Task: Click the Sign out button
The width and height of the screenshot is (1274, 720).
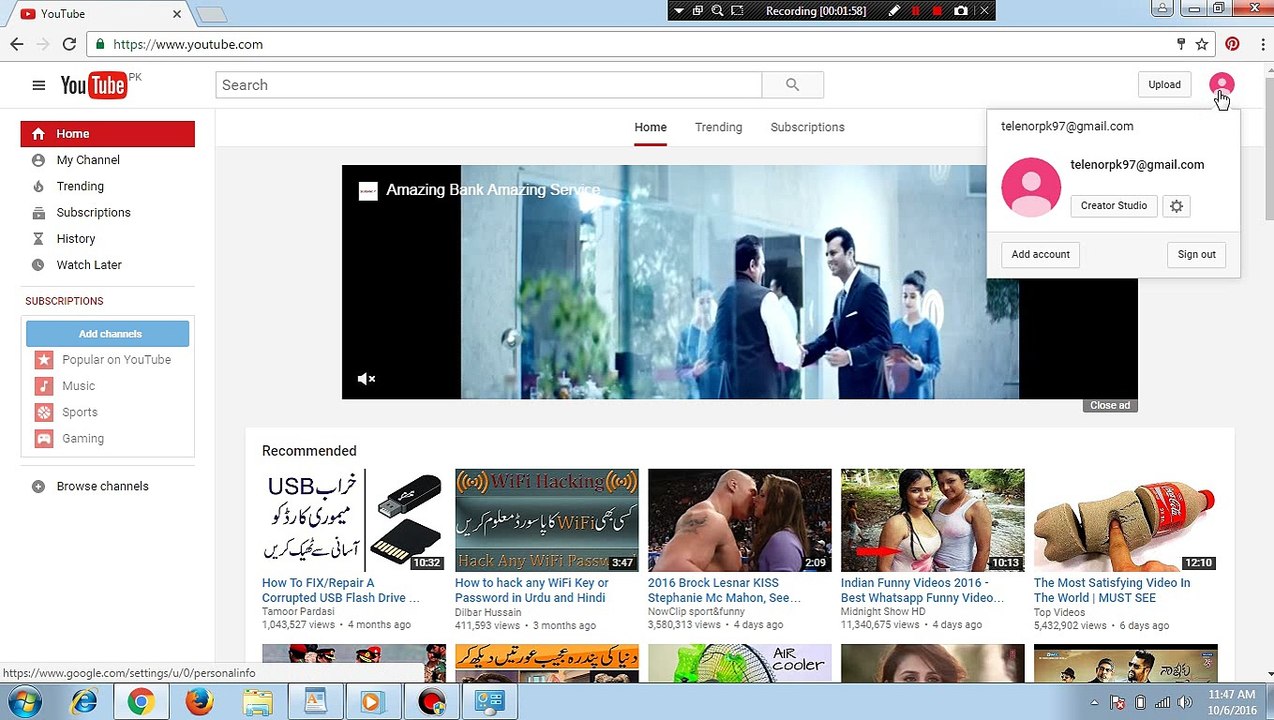Action: click(1196, 254)
